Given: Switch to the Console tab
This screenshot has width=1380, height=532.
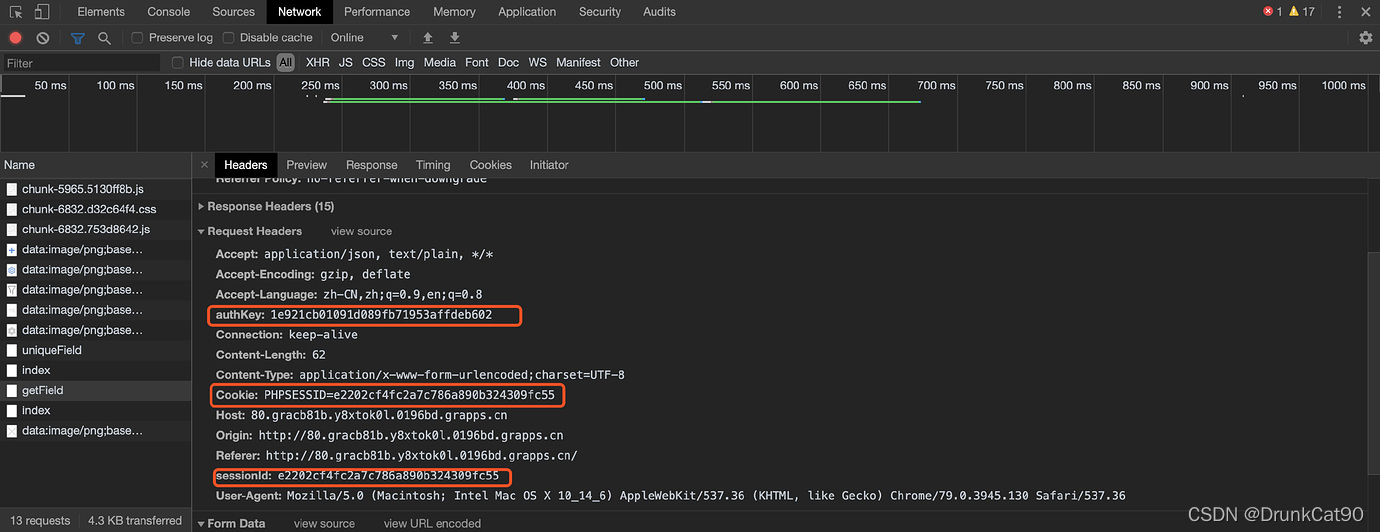Looking at the screenshot, I should tap(169, 12).
